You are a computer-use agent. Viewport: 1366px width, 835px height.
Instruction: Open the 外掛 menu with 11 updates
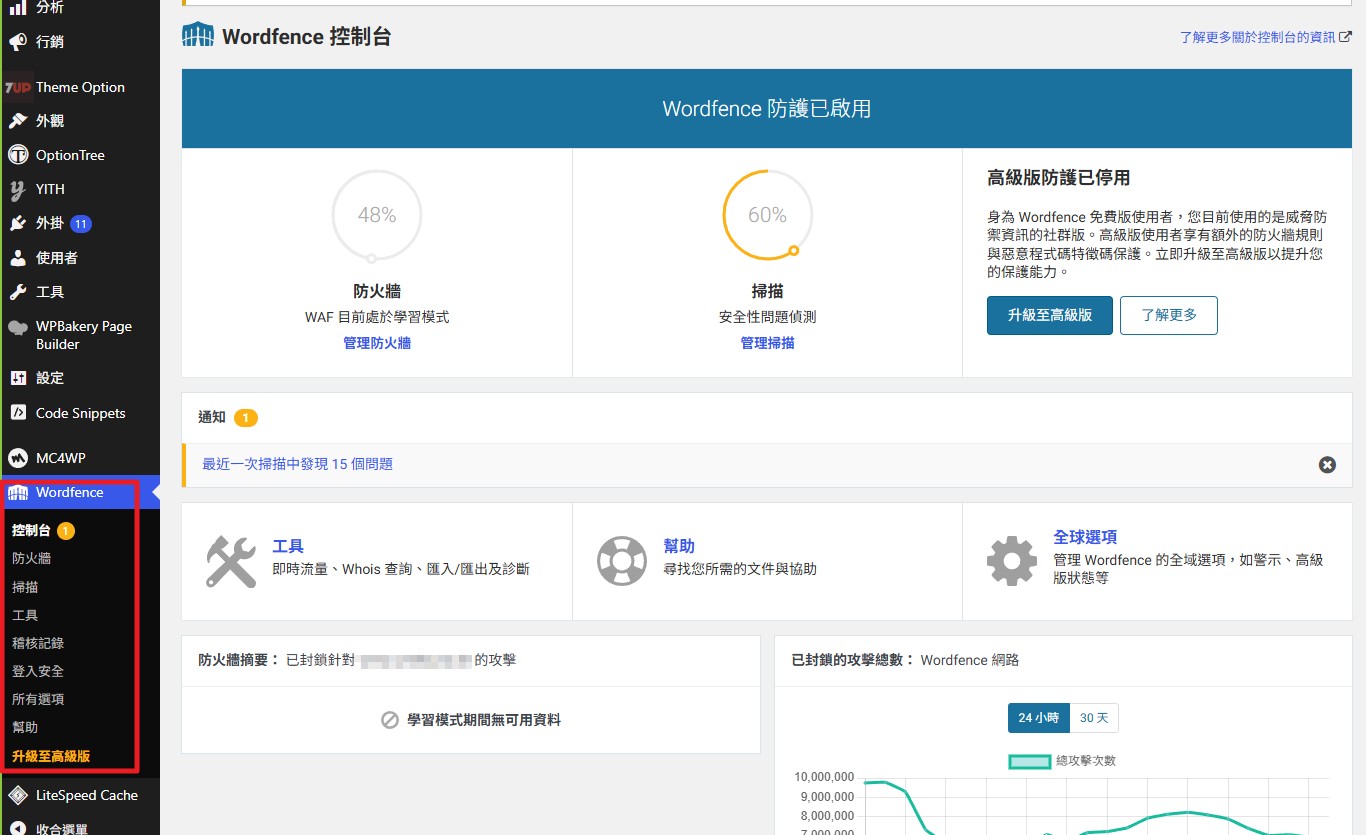point(50,223)
